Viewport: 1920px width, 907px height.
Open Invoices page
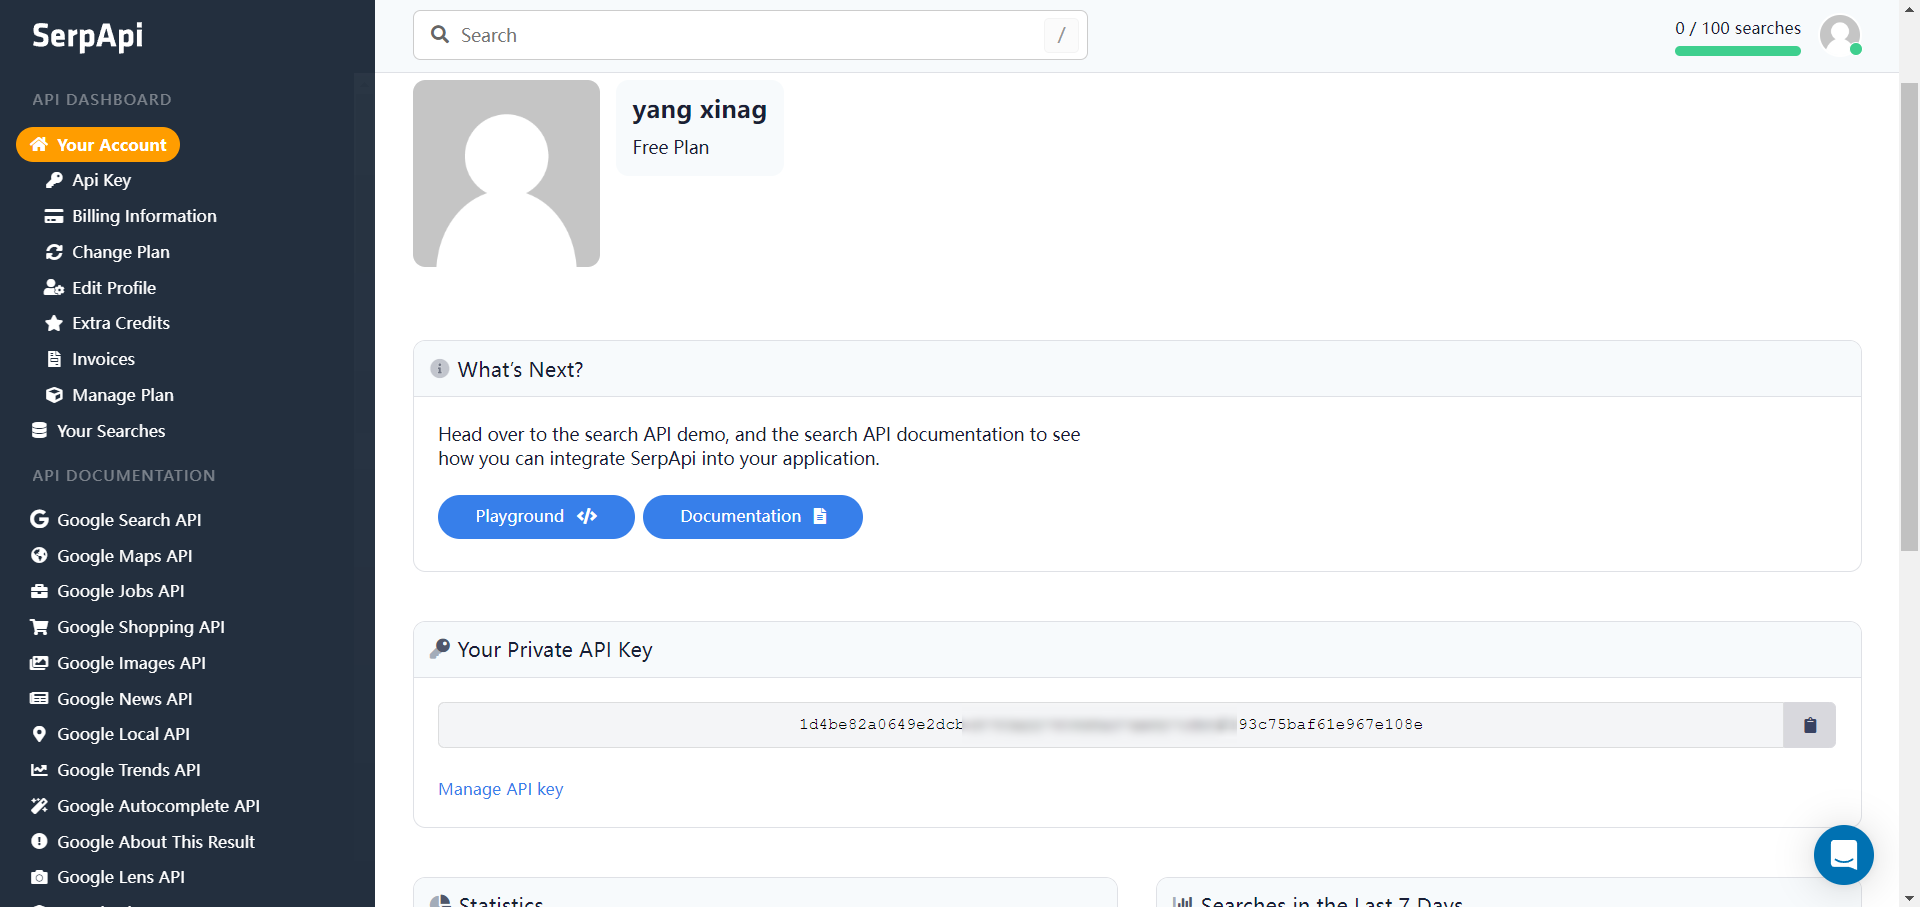tap(103, 359)
